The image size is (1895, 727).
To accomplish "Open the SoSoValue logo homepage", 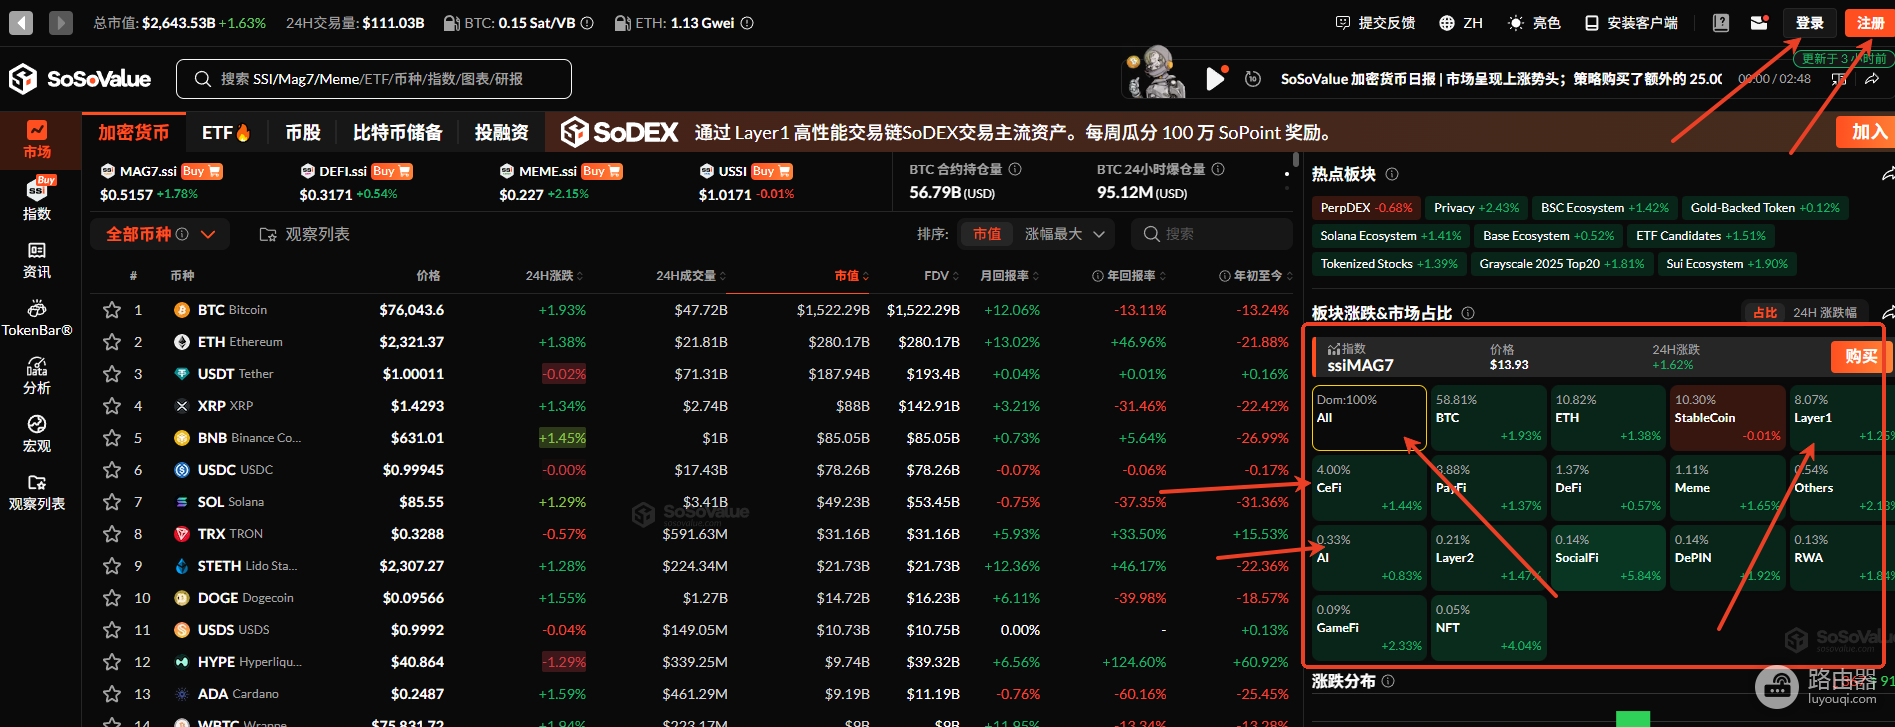I will click(x=80, y=79).
